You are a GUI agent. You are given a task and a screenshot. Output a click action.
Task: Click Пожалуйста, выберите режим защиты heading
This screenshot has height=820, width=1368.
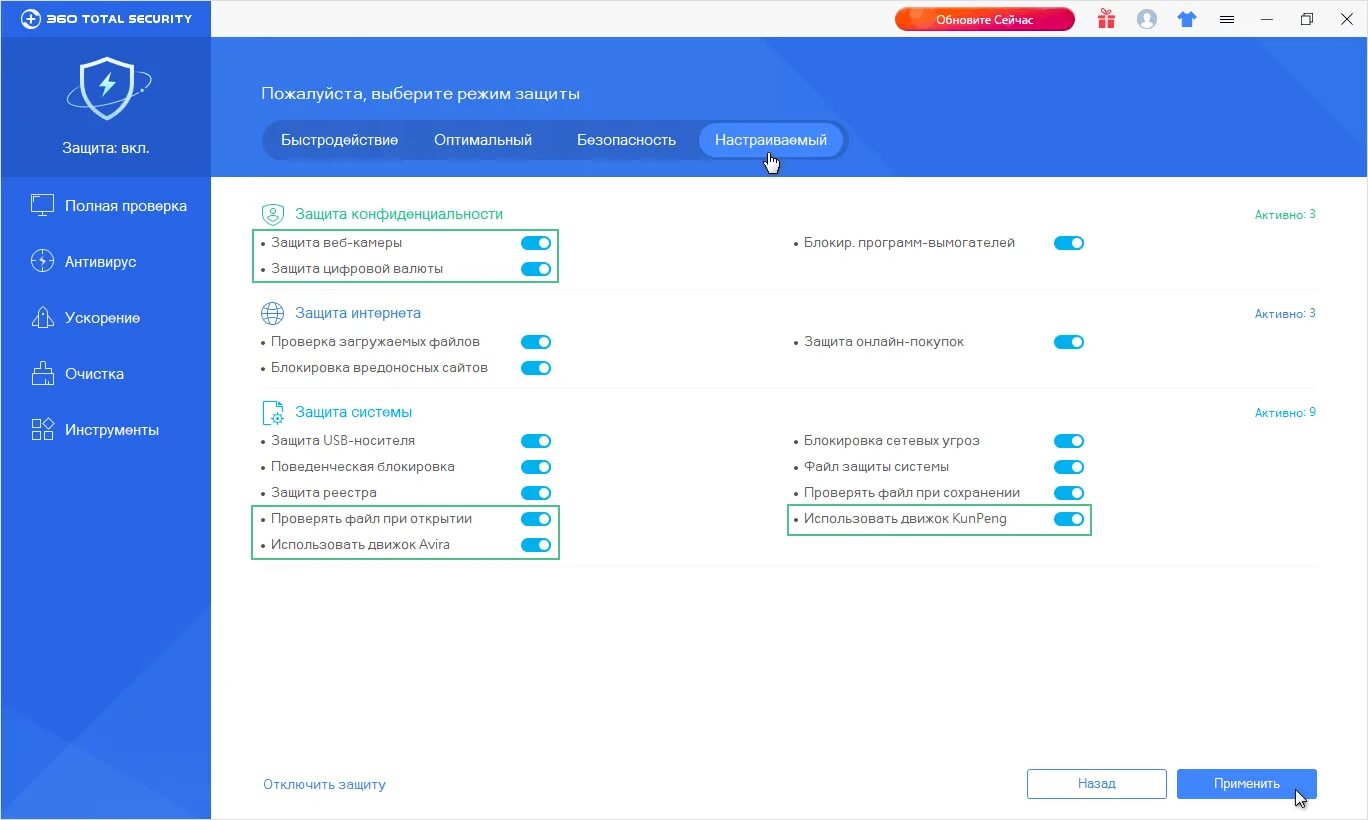point(421,94)
